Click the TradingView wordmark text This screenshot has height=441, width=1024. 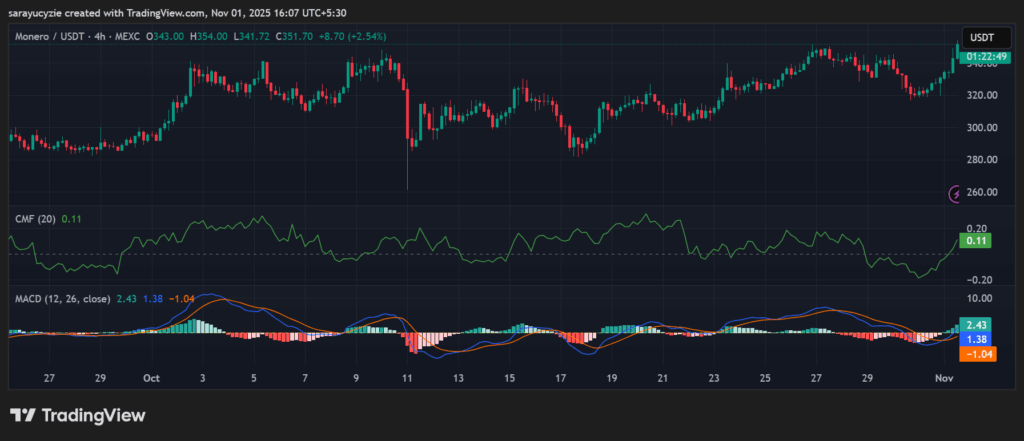coord(92,415)
